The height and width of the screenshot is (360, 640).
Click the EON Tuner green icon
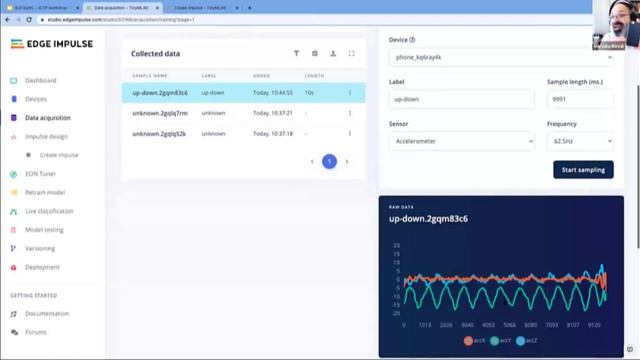tap(13, 174)
